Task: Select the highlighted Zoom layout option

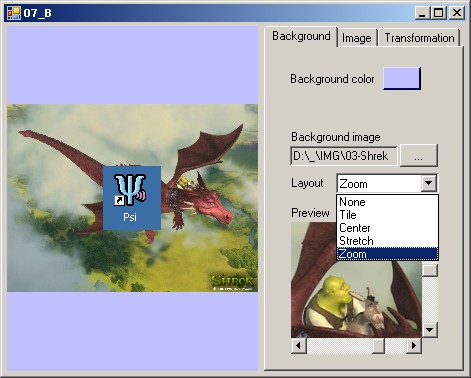Action: click(x=387, y=254)
